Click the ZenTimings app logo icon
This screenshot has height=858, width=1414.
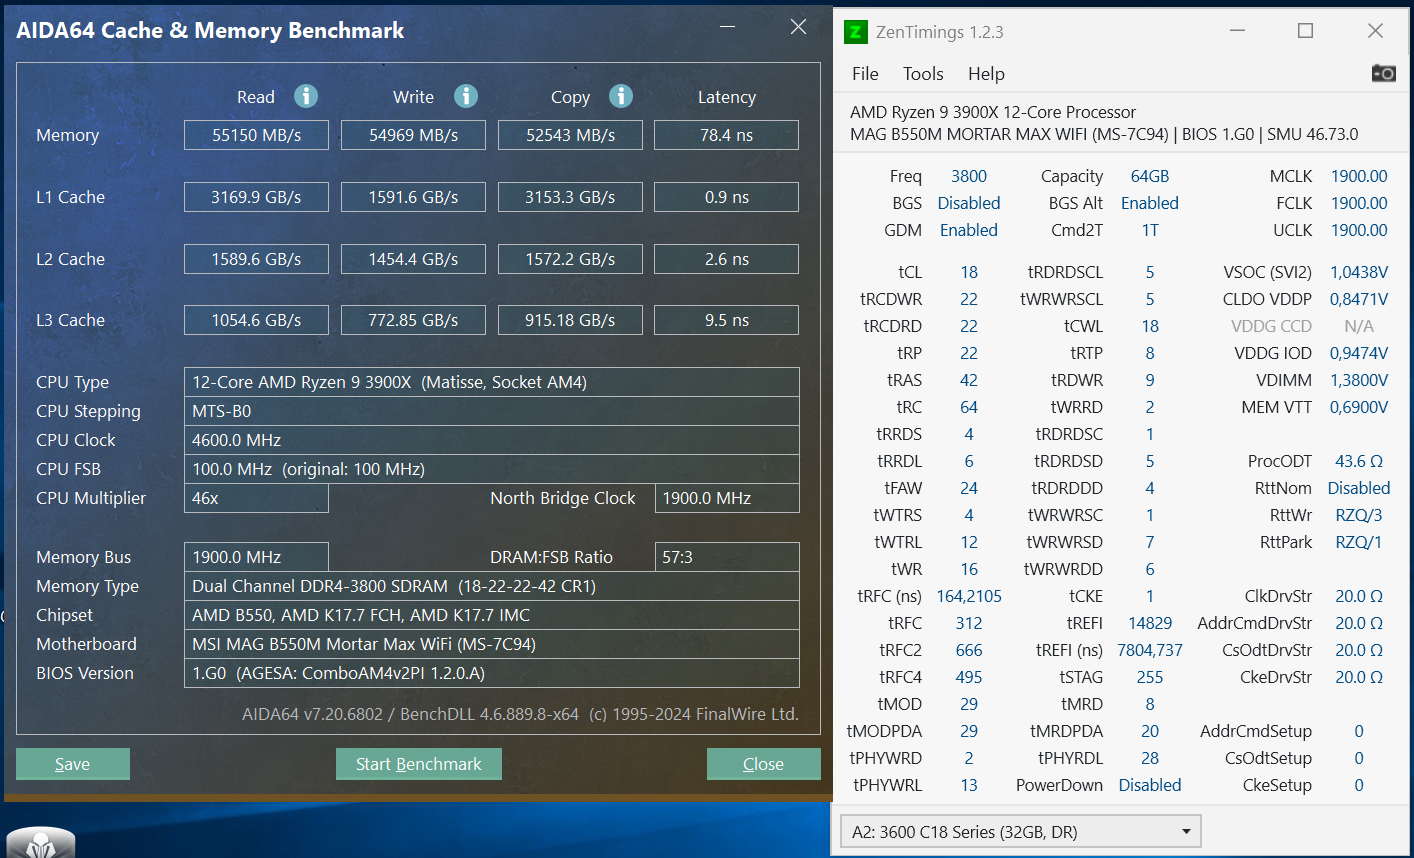pos(855,32)
